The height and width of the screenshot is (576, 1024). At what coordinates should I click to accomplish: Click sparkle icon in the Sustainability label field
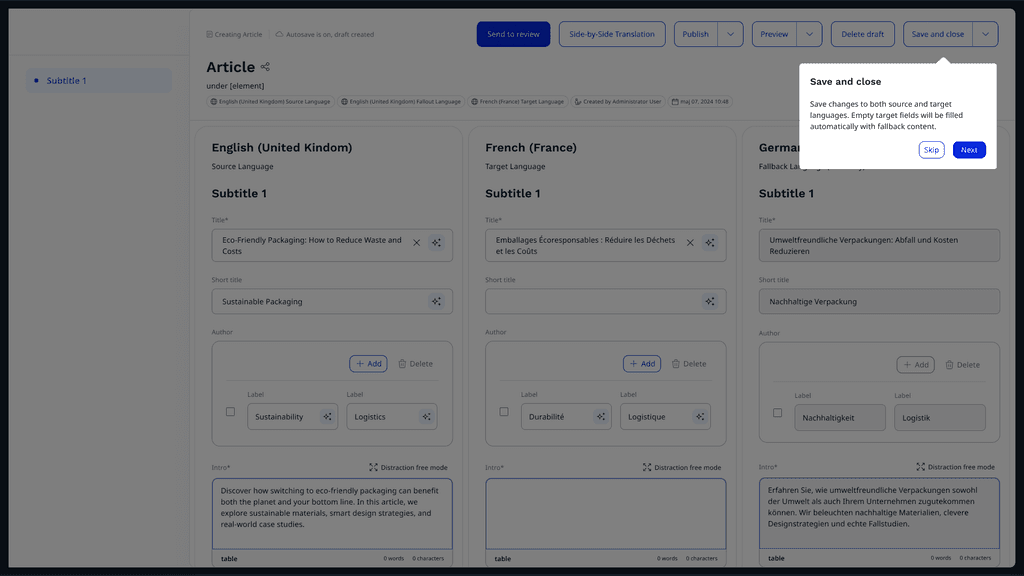(x=327, y=417)
